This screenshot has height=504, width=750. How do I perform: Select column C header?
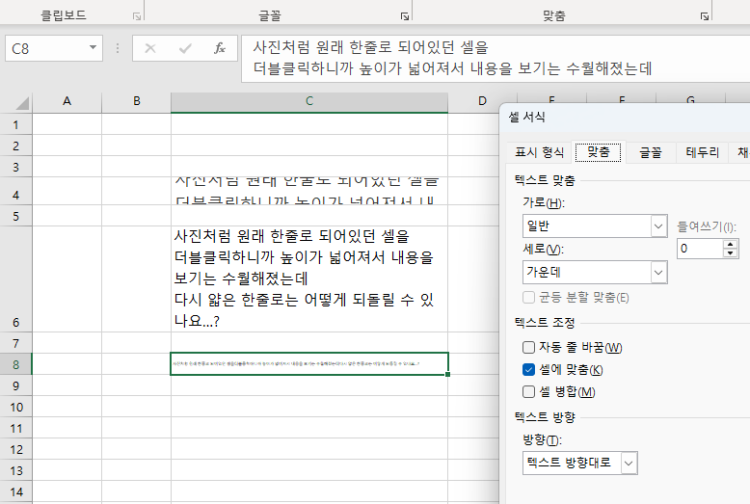coord(309,101)
